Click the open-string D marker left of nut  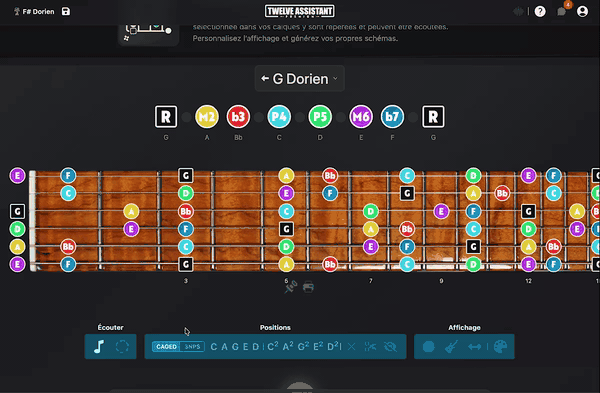17,229
